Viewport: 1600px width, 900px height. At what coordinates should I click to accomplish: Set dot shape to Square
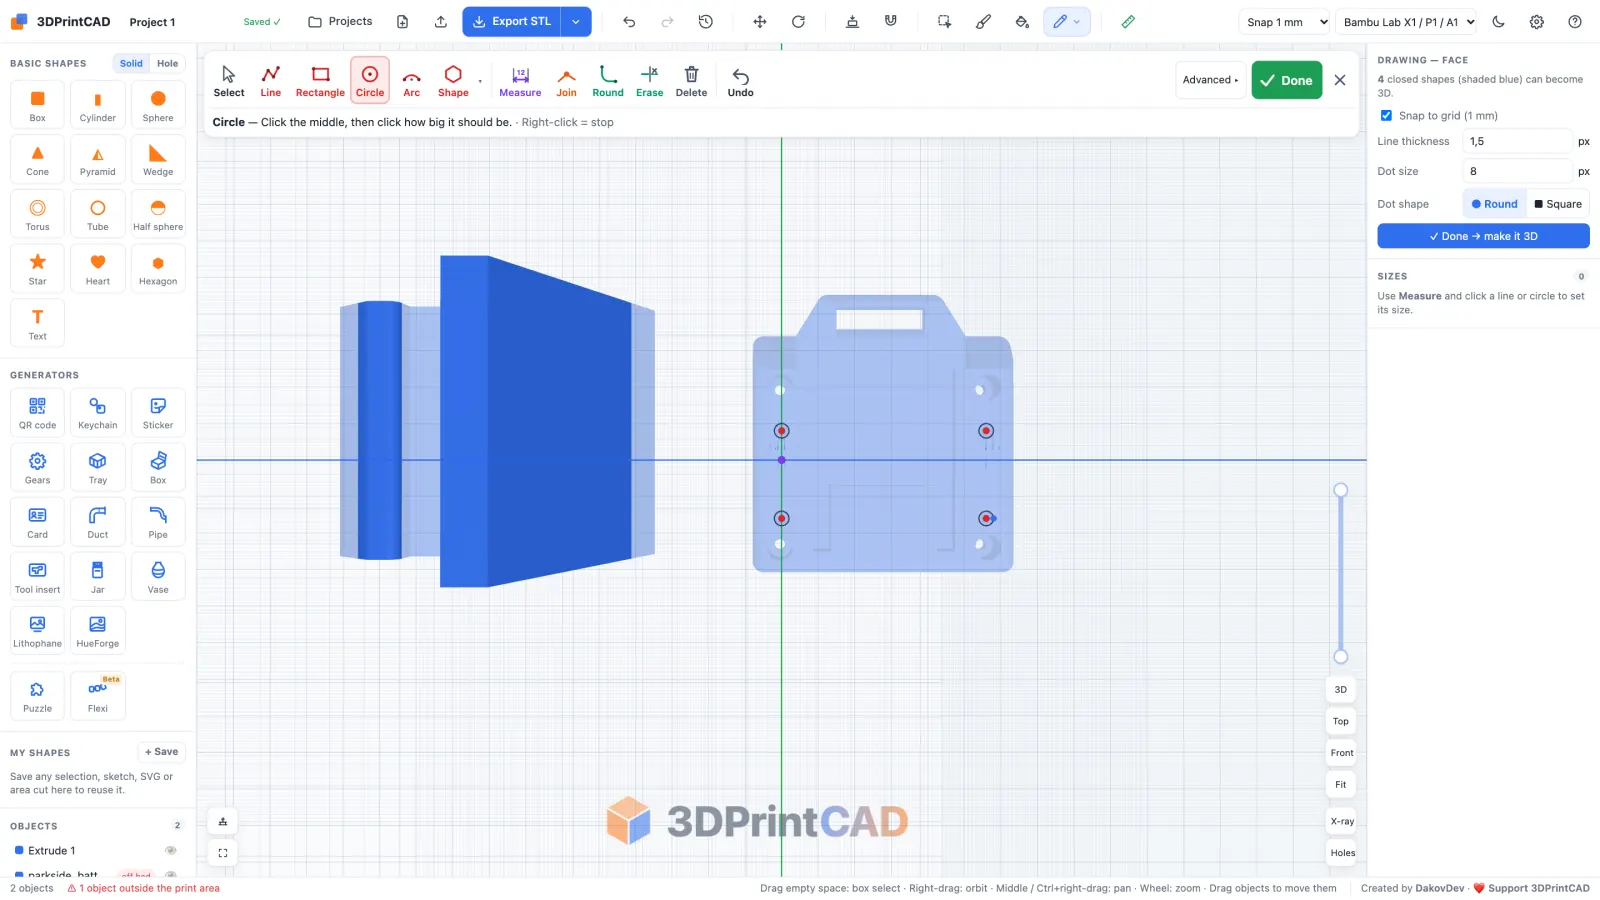coord(1558,204)
